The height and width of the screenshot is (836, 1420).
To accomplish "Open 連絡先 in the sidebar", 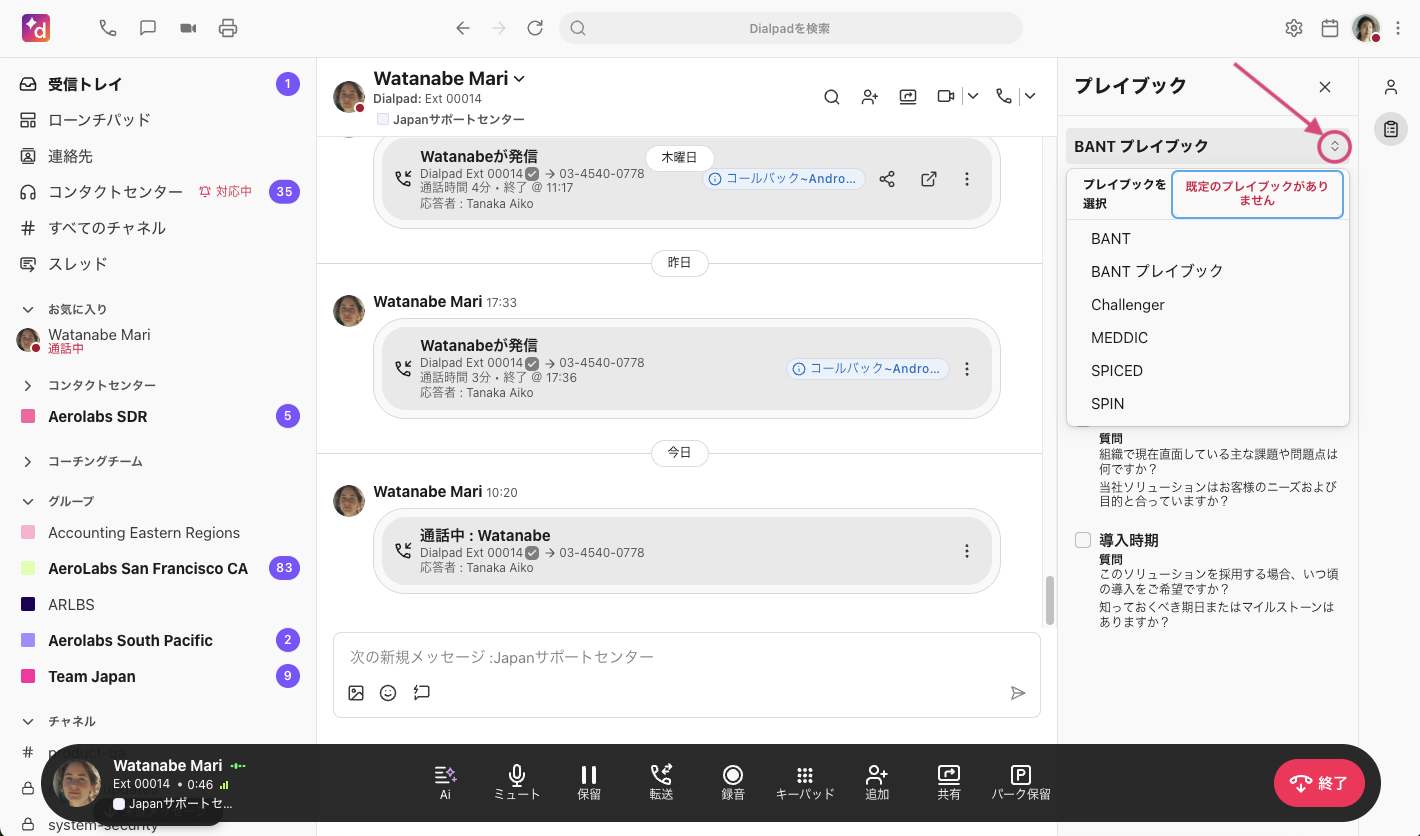I will [71, 156].
